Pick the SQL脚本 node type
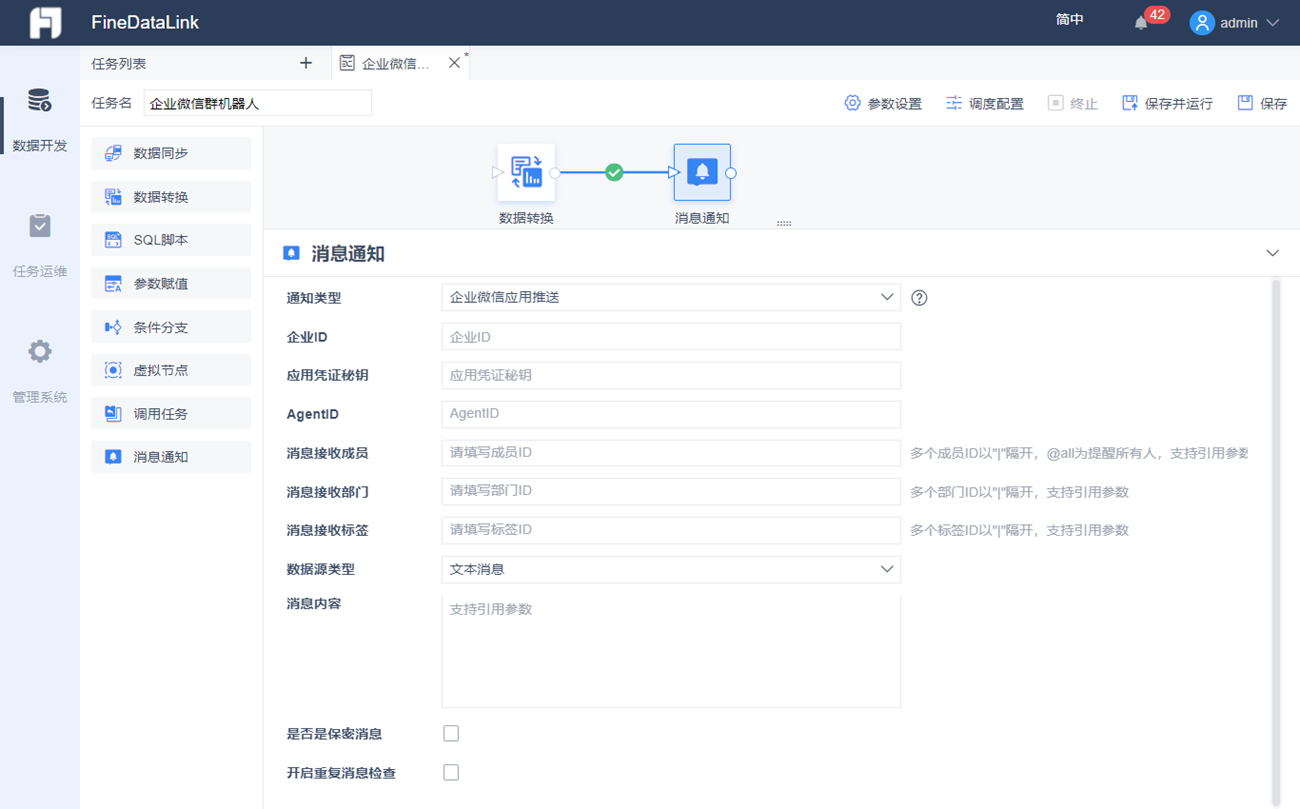This screenshot has width=1300, height=809. (171, 240)
